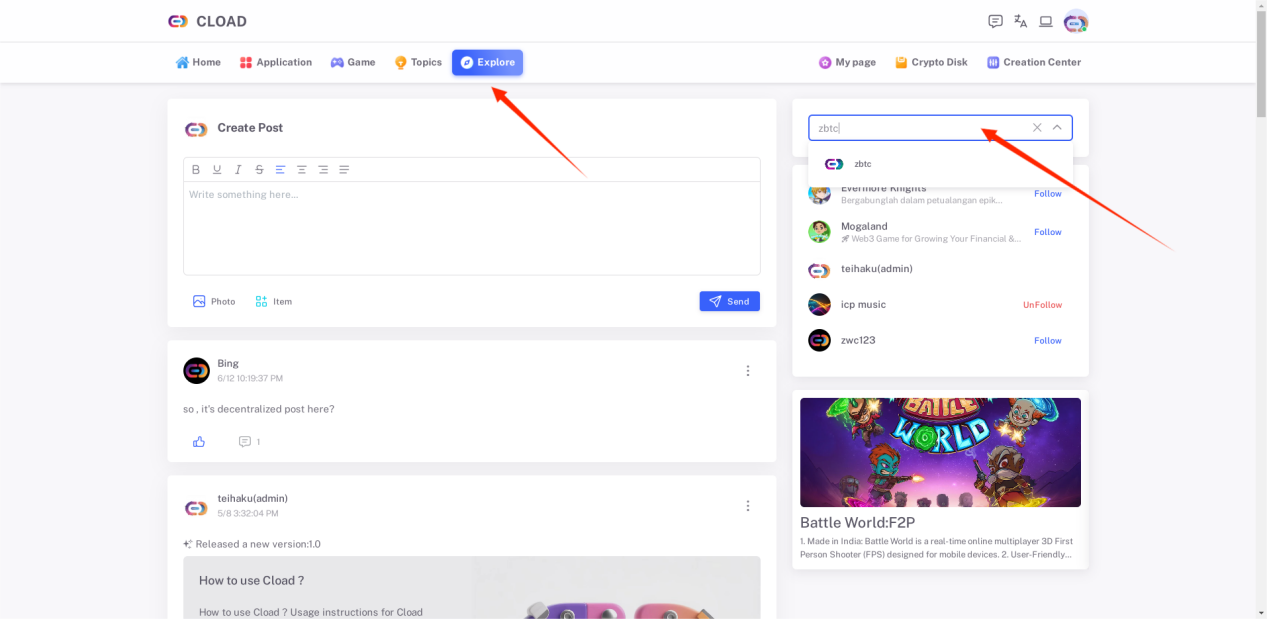Viewport: 1267px width, 619px height.
Task: Follow zwc123
Action: 1047,341
